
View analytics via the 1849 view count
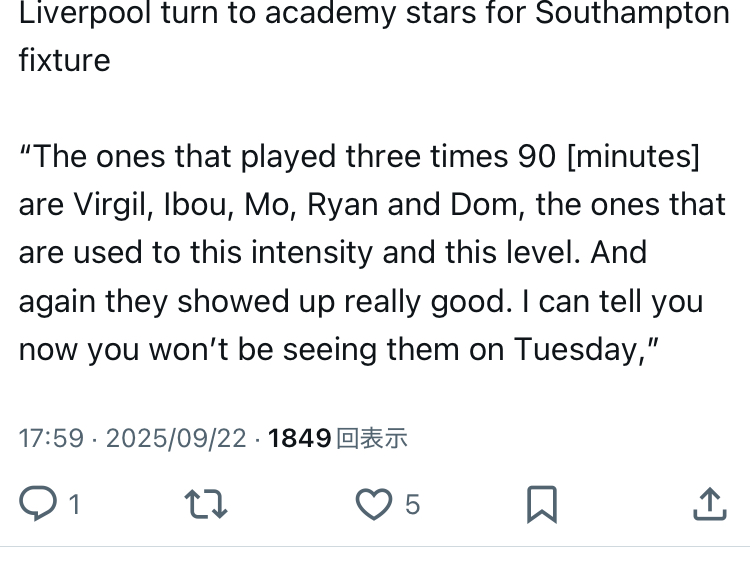point(299,438)
